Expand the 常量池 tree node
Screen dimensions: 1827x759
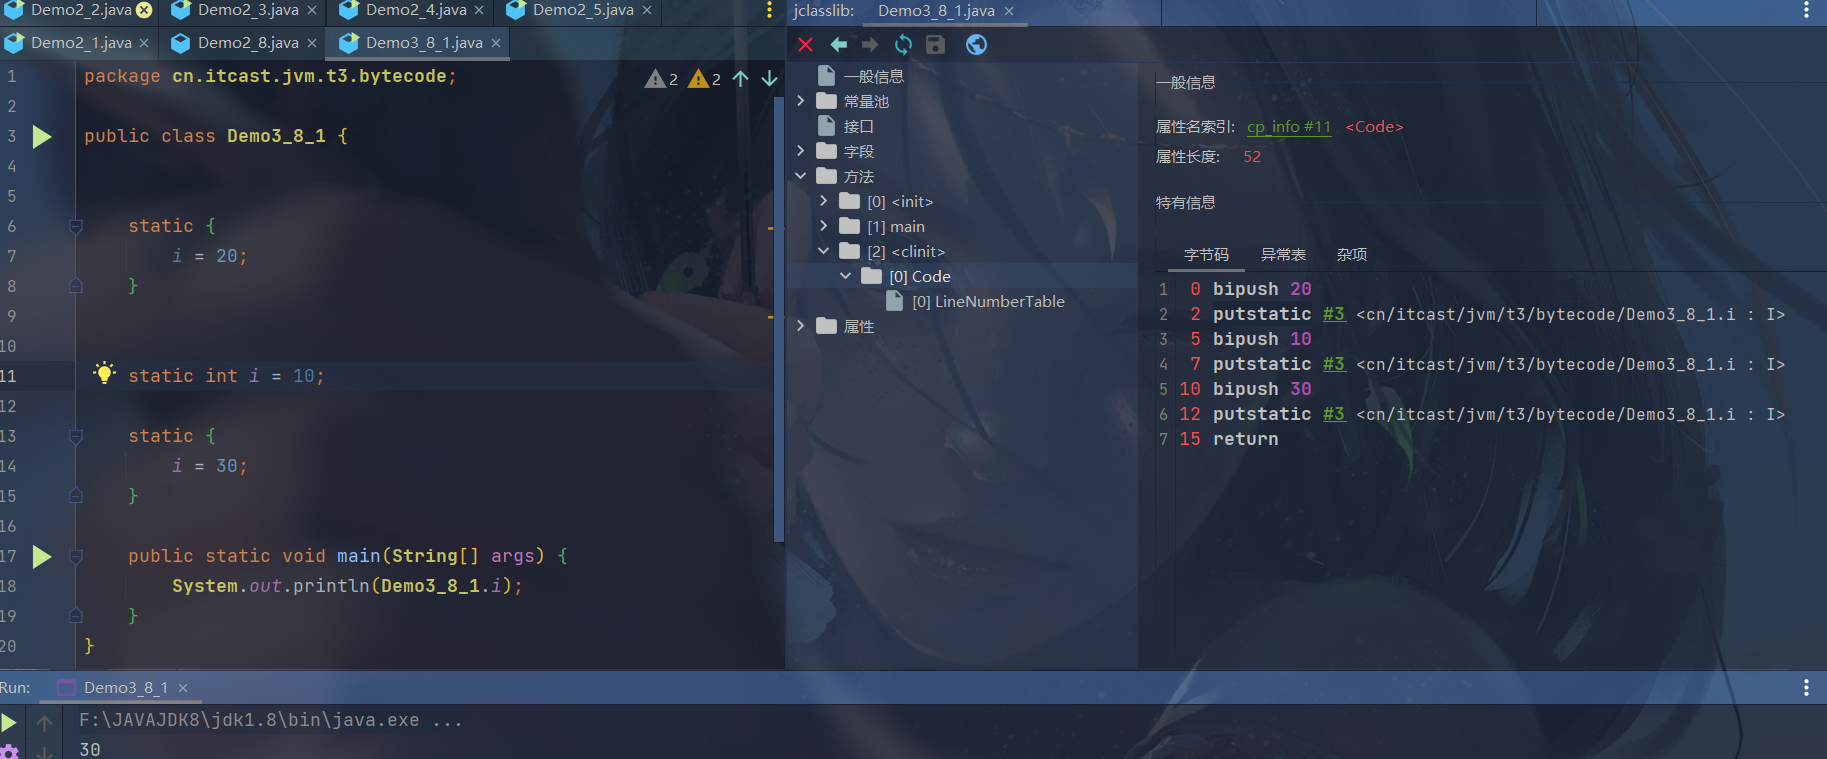pos(801,101)
